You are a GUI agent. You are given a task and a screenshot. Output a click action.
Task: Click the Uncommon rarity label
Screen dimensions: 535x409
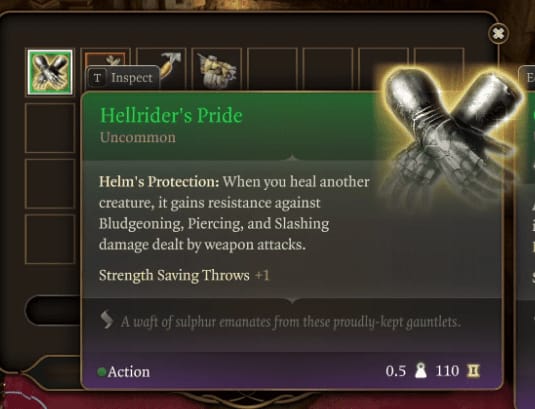coord(138,137)
